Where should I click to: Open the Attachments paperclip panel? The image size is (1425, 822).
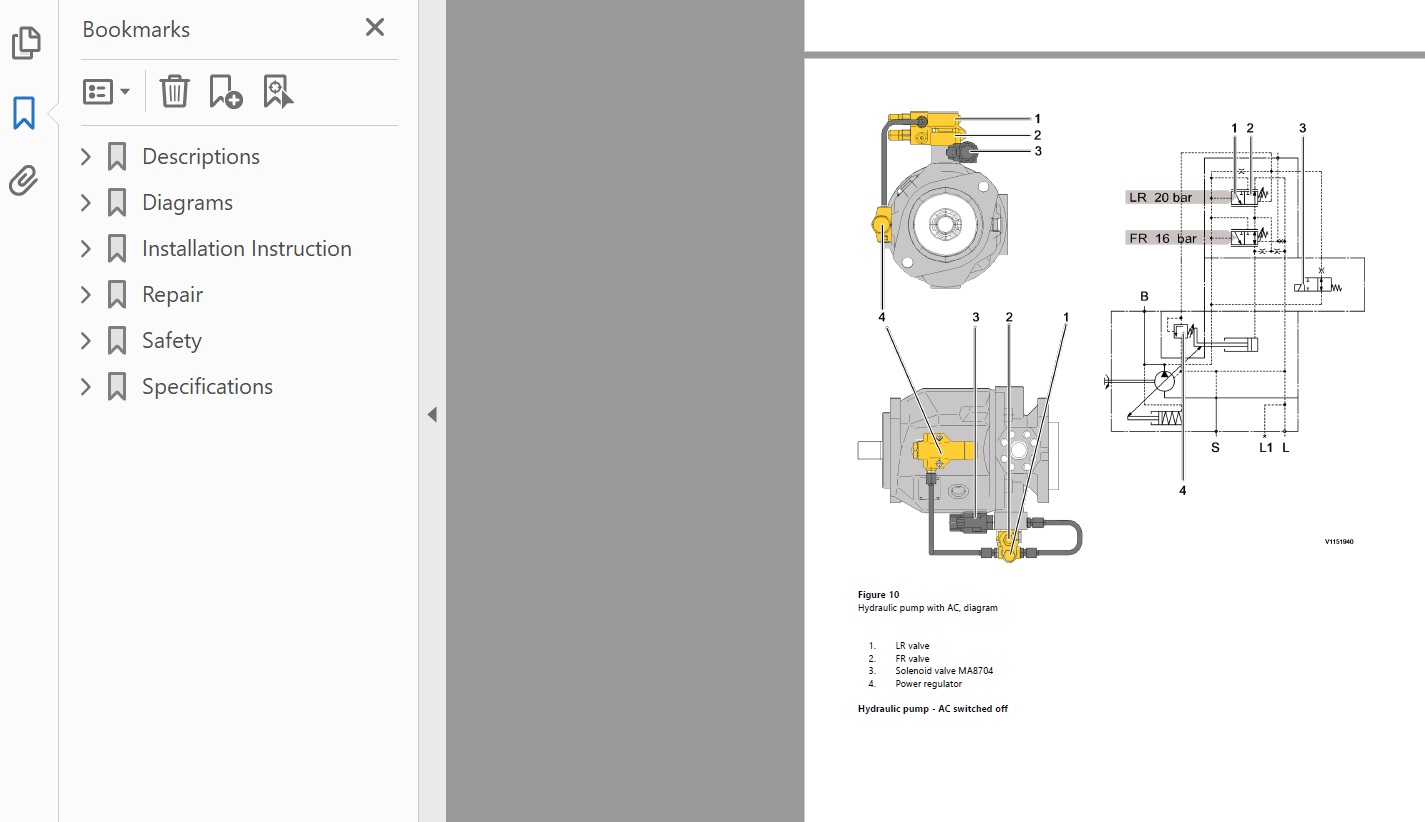[x=25, y=181]
